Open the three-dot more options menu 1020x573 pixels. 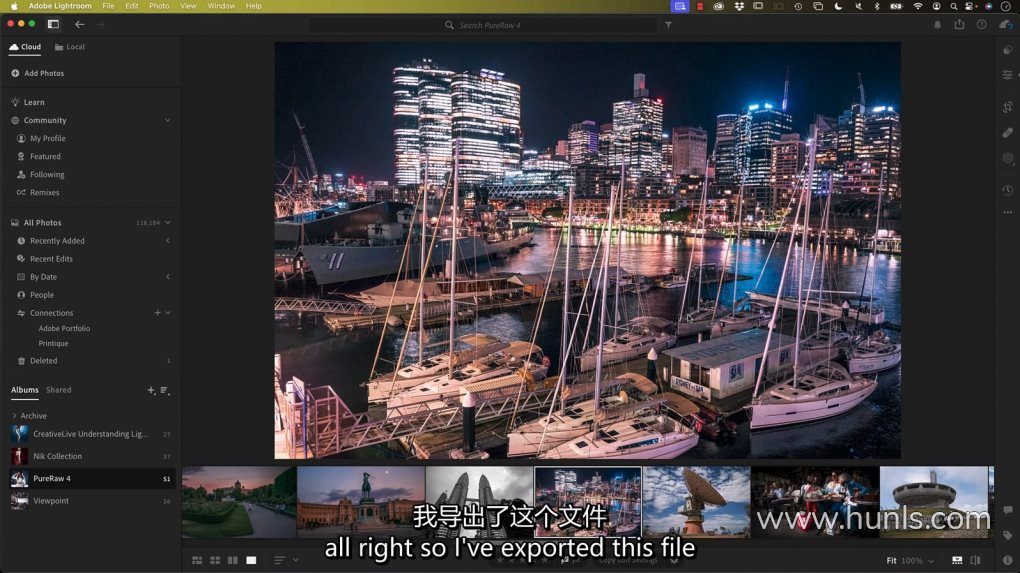point(1008,212)
